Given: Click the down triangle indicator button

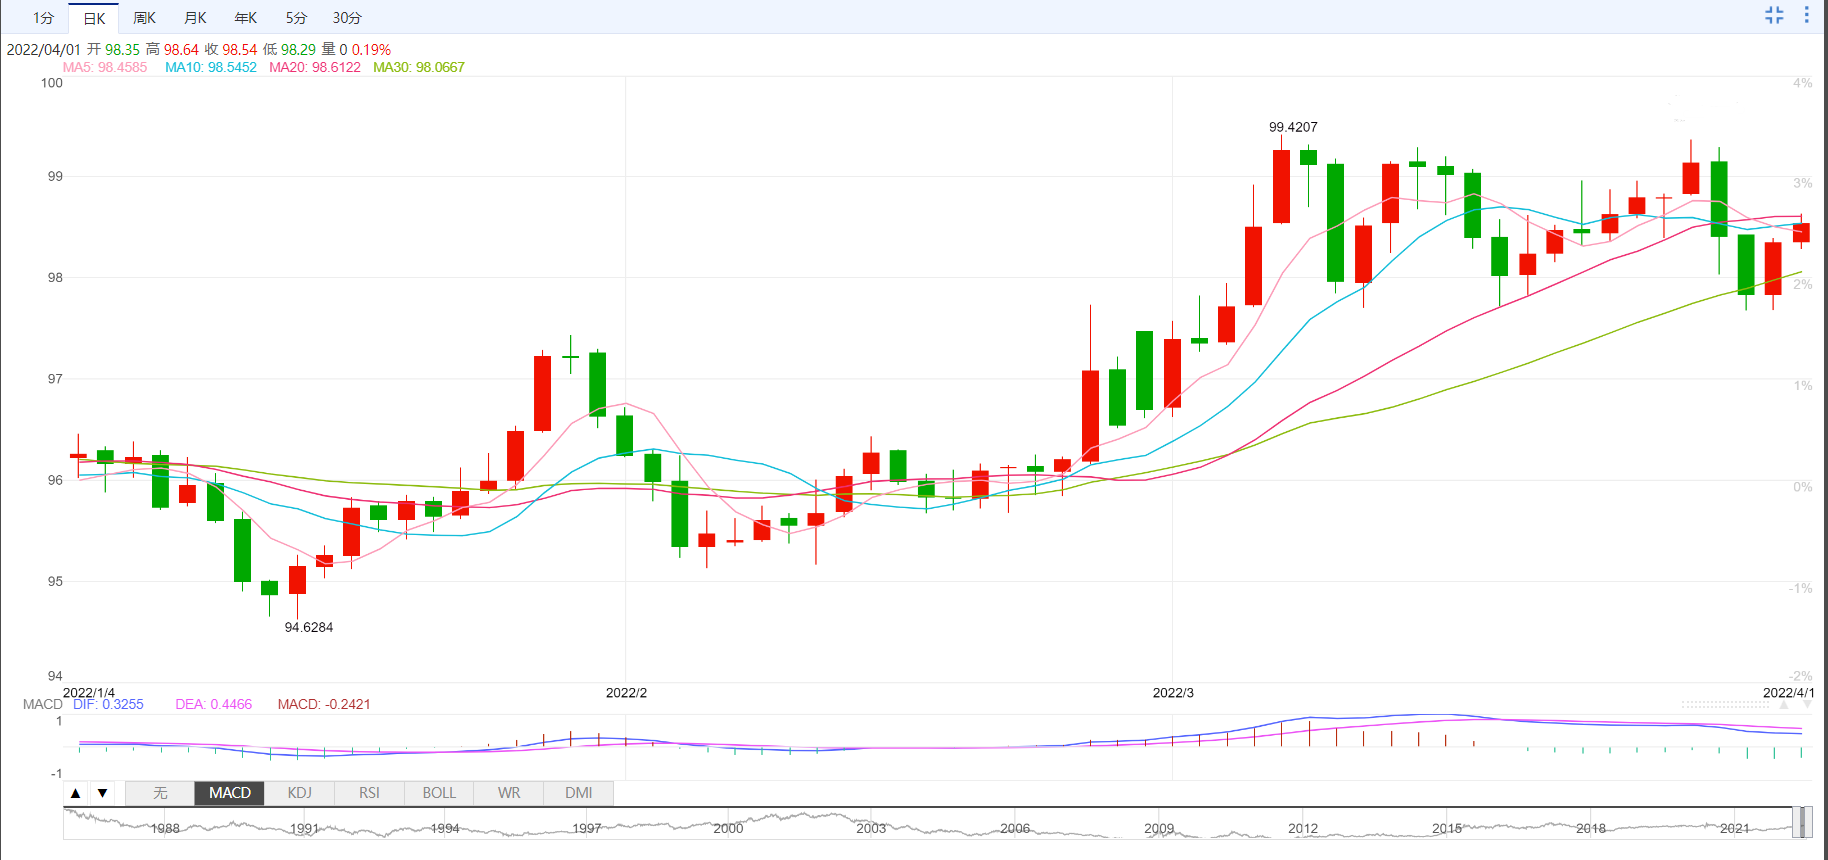Looking at the screenshot, I should (102, 793).
